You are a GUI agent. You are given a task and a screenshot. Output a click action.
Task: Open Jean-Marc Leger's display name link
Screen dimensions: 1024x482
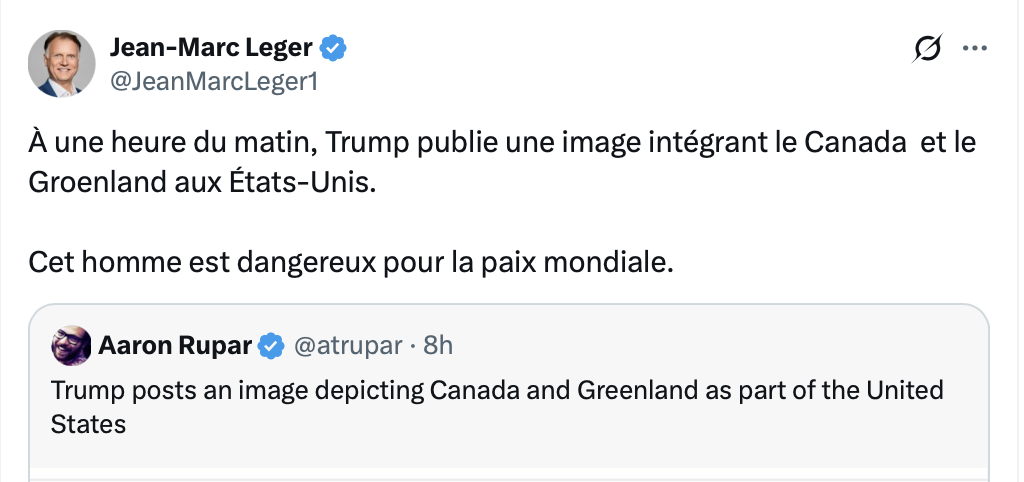(210, 47)
